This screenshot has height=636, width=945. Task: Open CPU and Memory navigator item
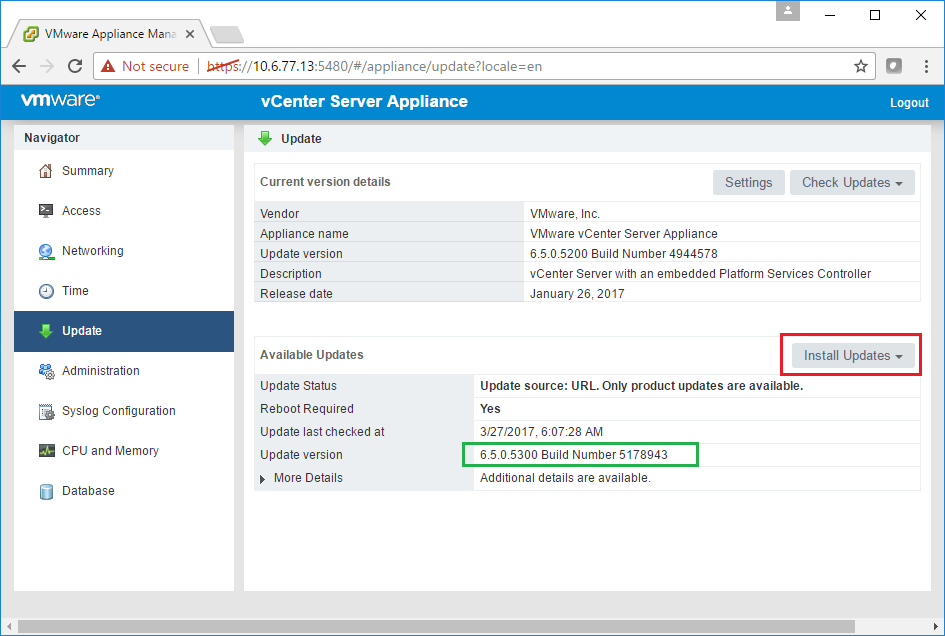pos(124,451)
